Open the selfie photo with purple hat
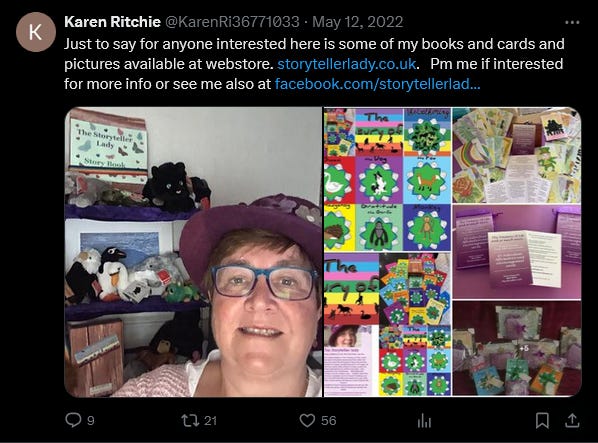598x443 pixels. click(193, 252)
